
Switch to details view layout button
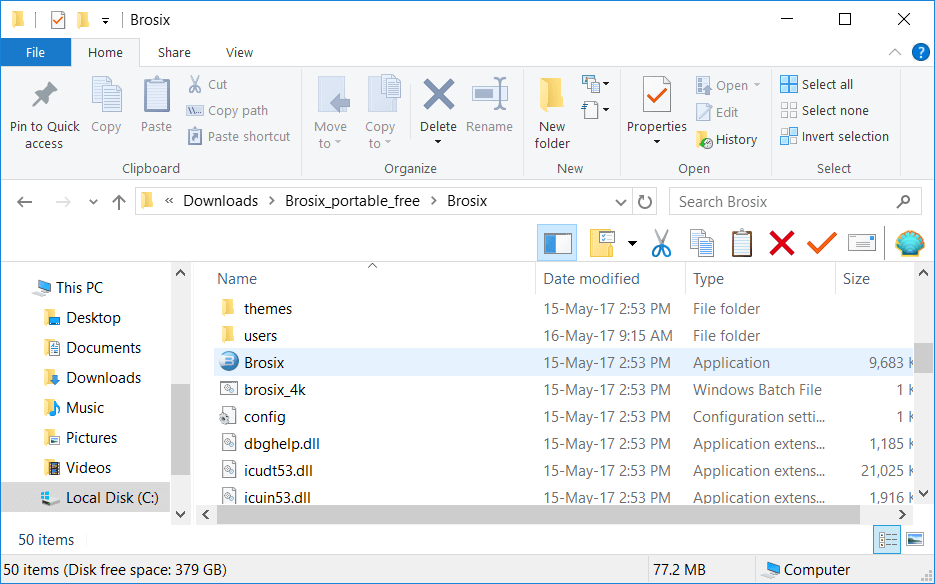[x=887, y=540]
